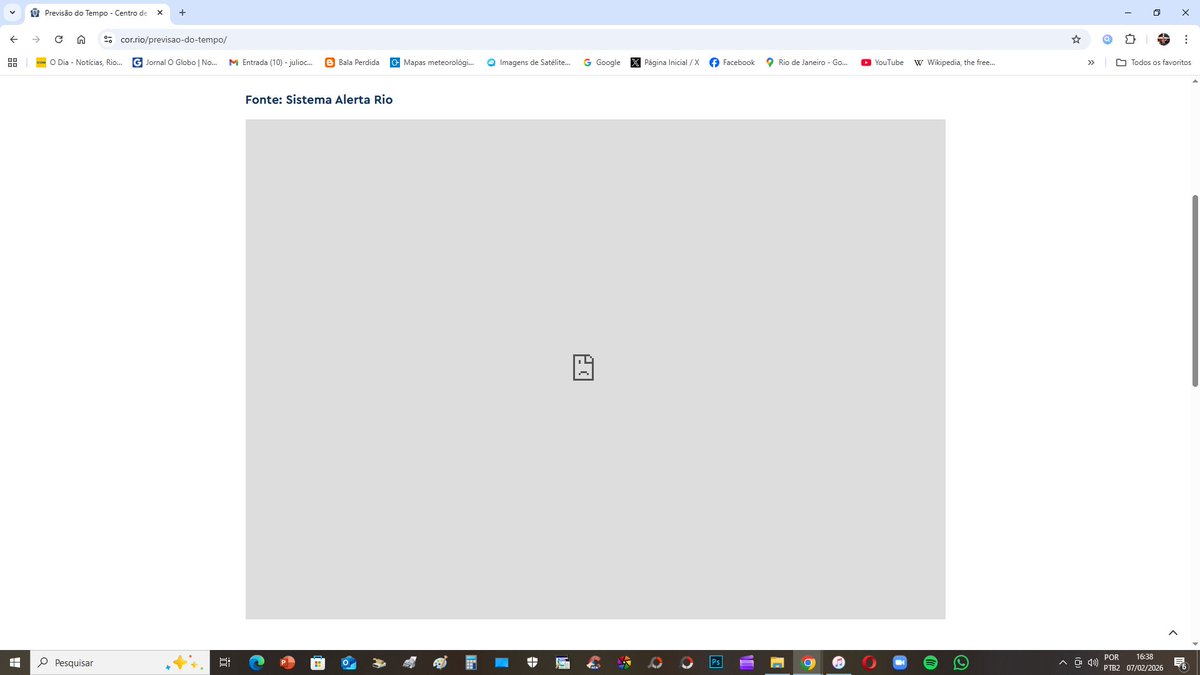The height and width of the screenshot is (675, 1200).
Task: Launch Photoshop from the taskbar
Action: click(x=716, y=662)
